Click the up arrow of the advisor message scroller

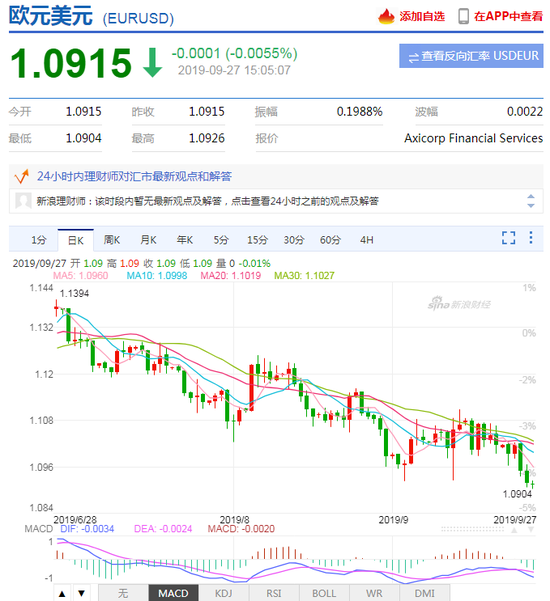coord(531,197)
